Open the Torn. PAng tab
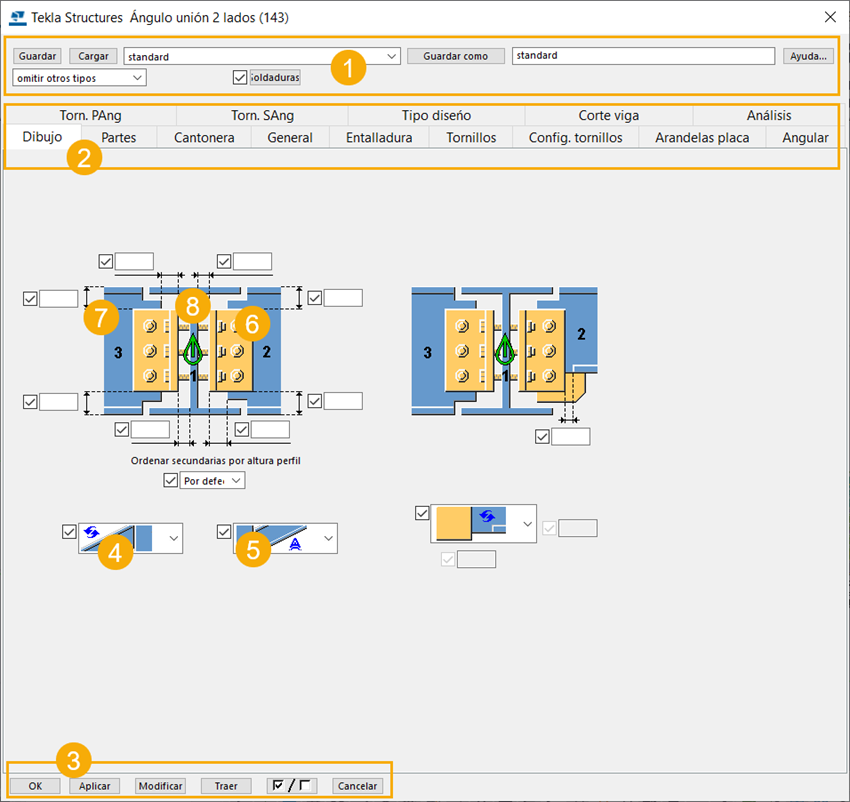 click(x=91, y=115)
